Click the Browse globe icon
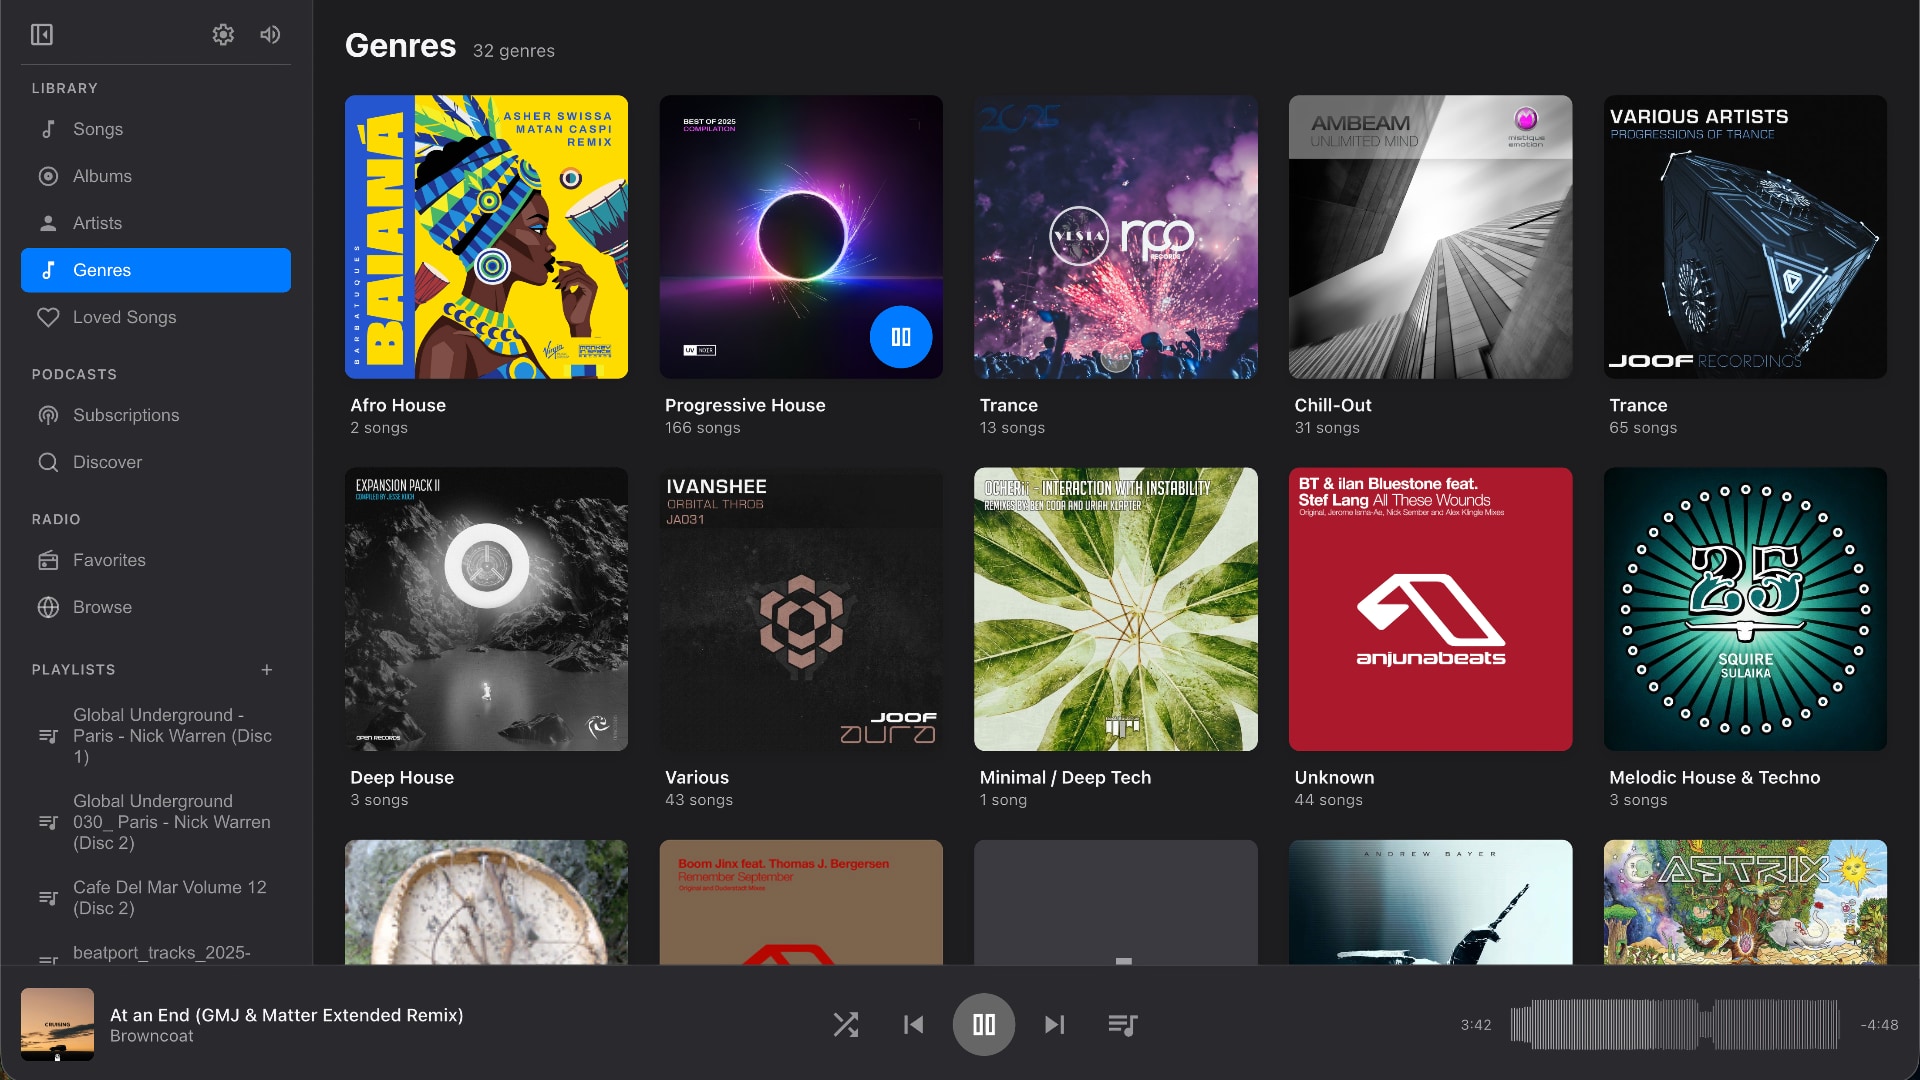Screen dimensions: 1920x1080 click(x=48, y=607)
